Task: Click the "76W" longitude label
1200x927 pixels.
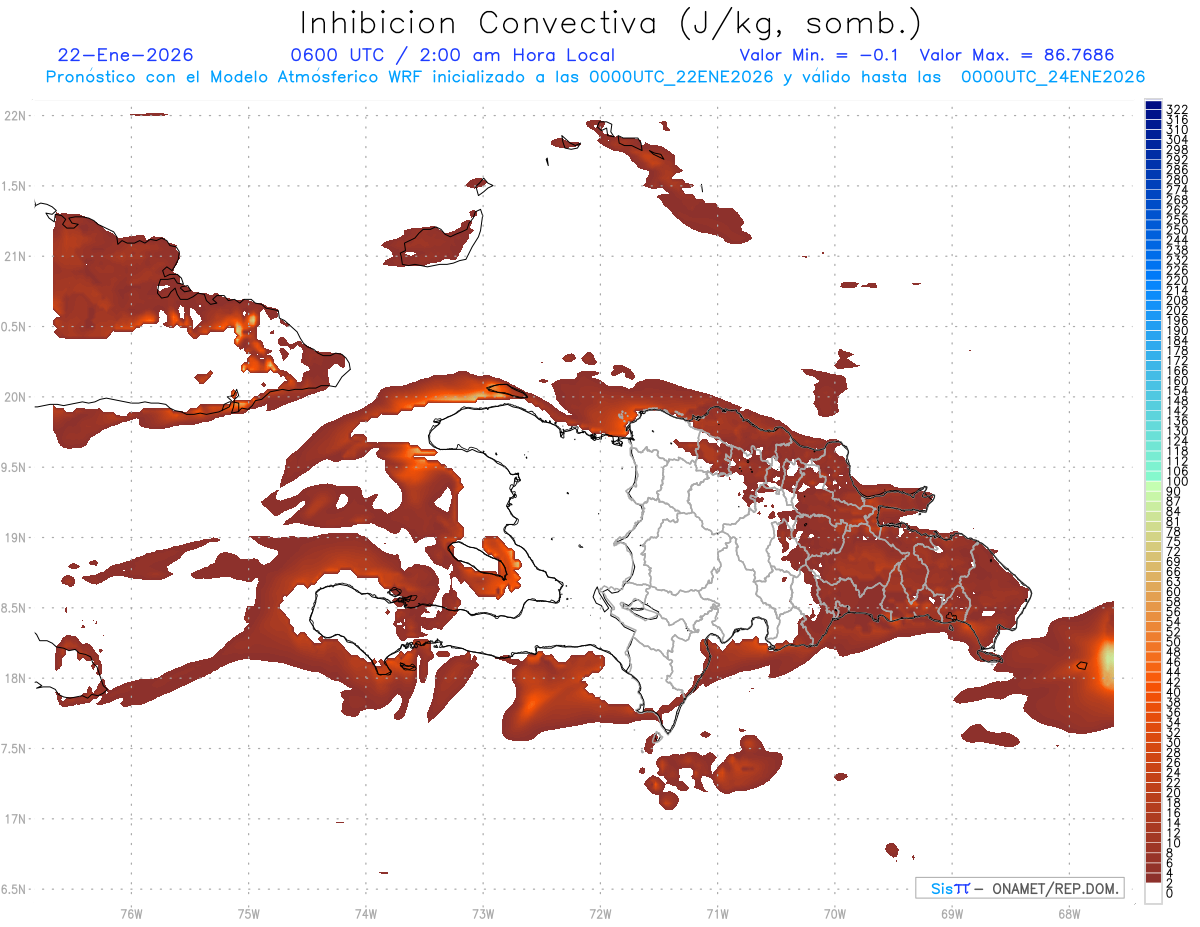Action: point(131,913)
